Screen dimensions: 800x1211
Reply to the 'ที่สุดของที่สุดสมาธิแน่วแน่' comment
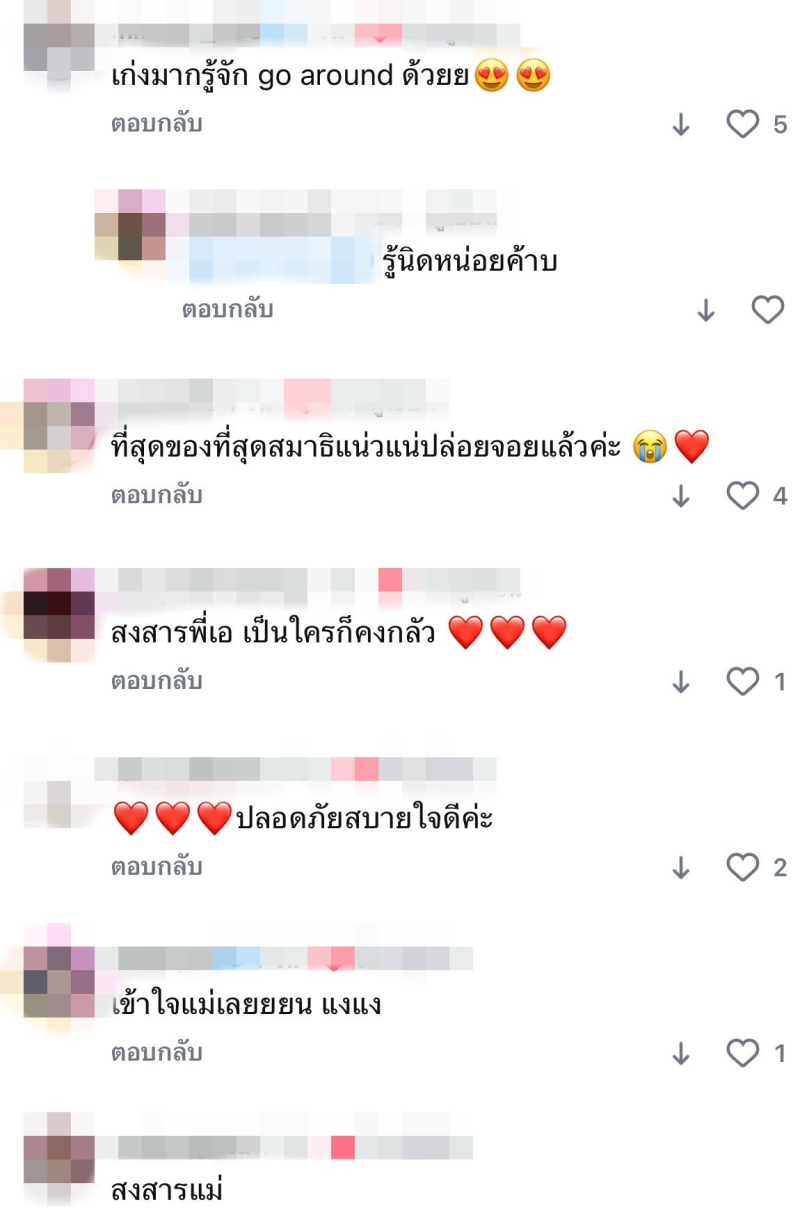coord(156,496)
